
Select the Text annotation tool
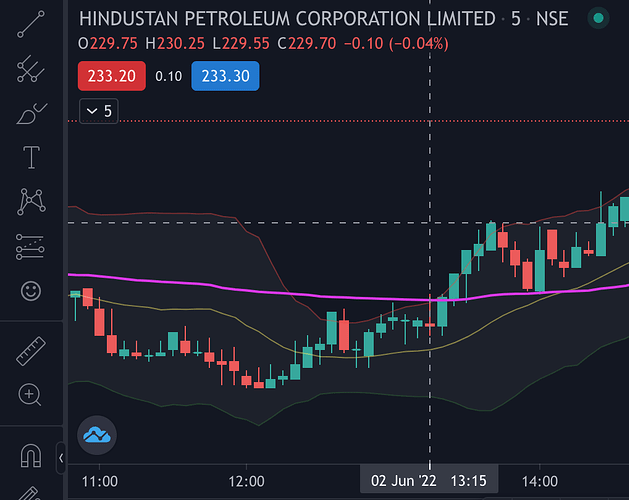coord(31,157)
